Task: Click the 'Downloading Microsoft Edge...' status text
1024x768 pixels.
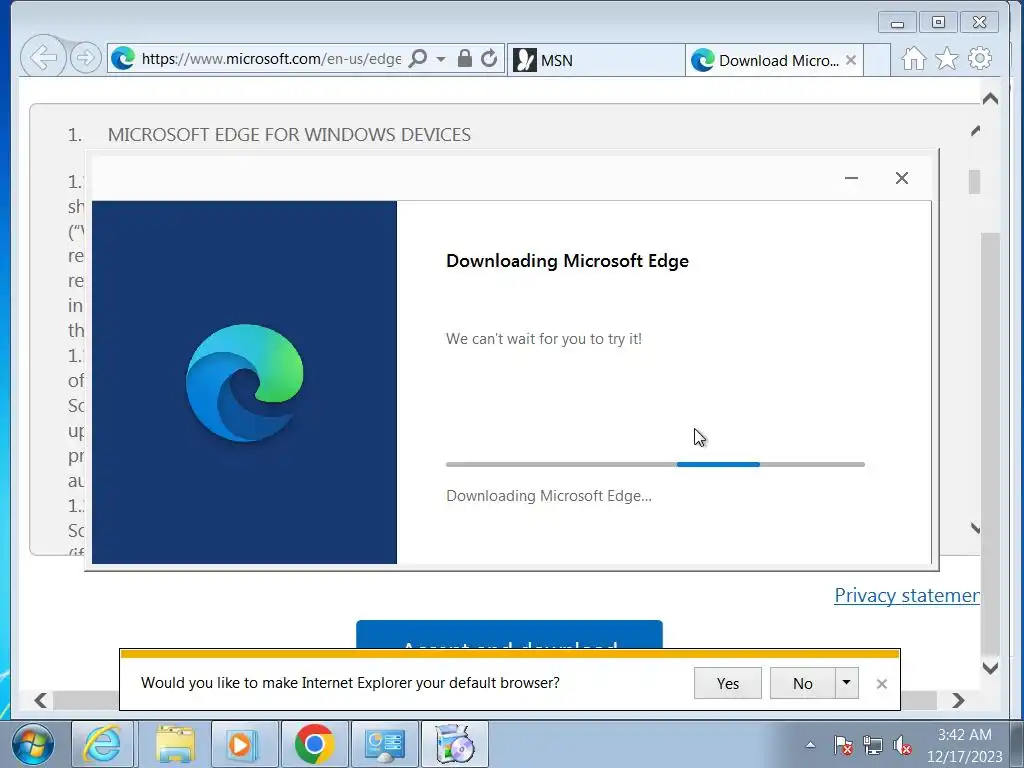Action: (549, 496)
